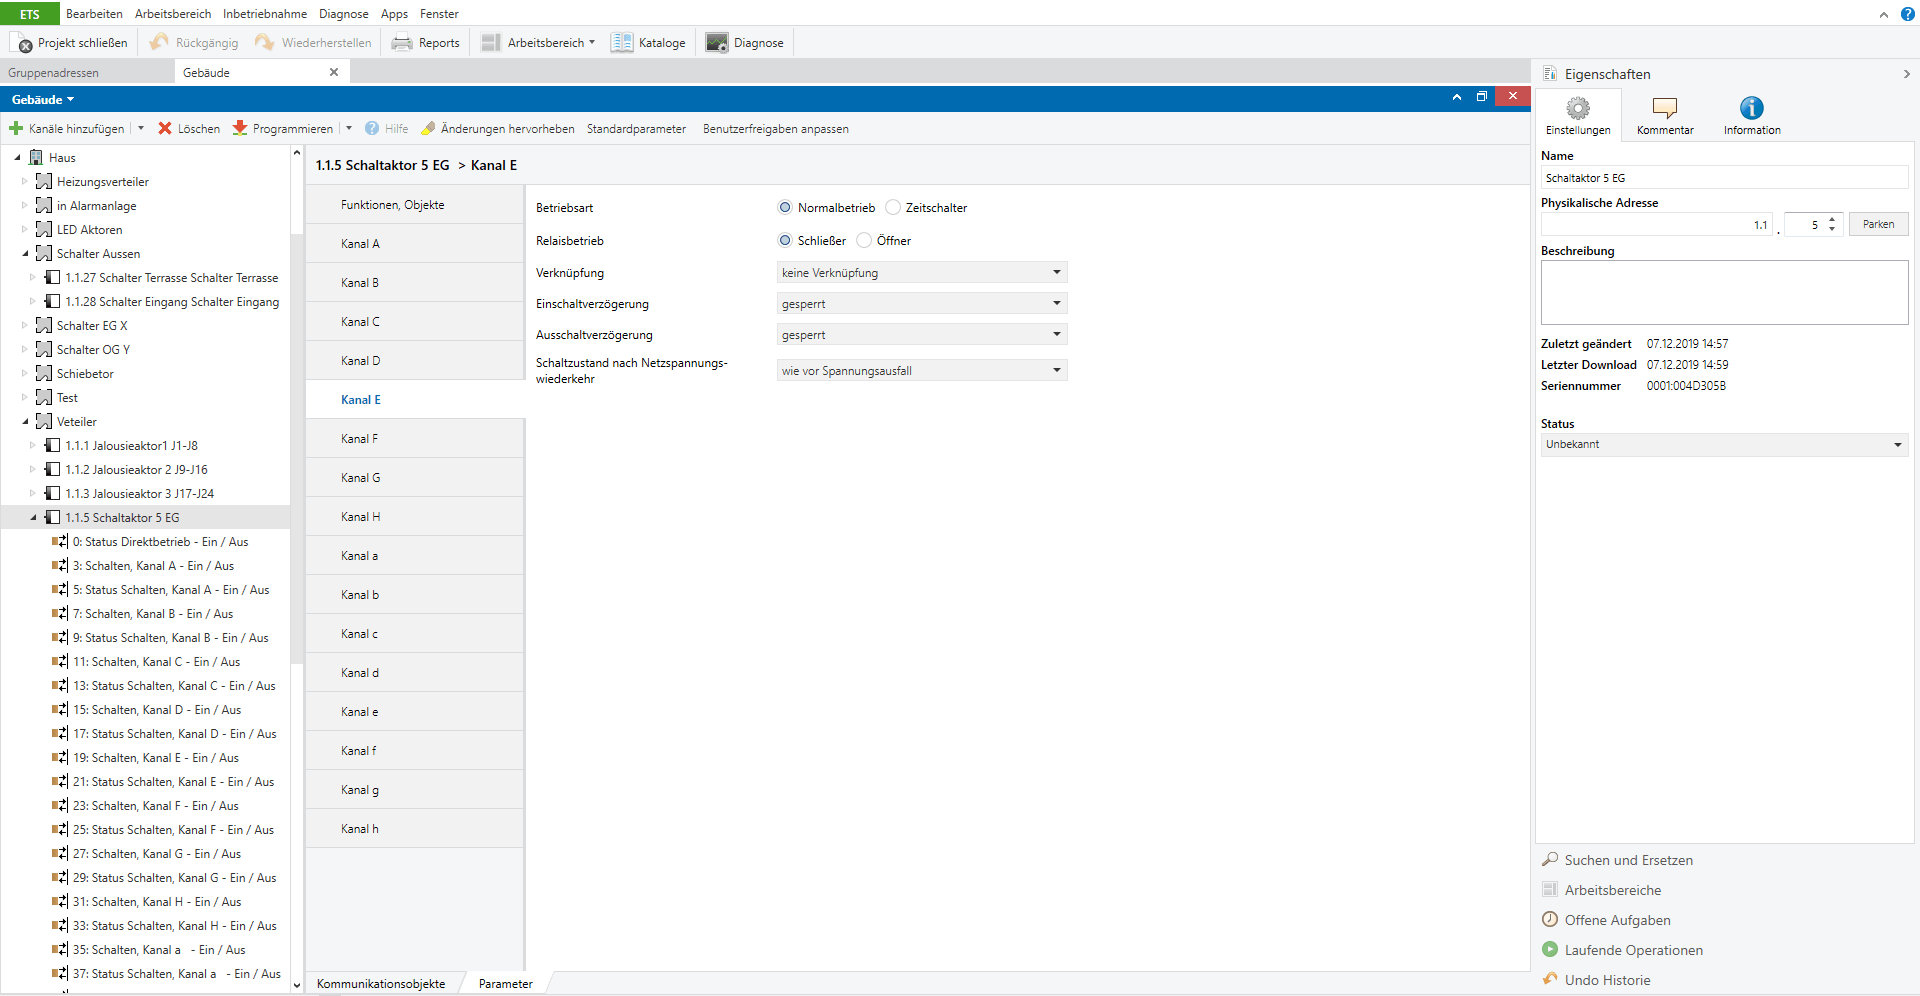Collapse the Schalter Aussen tree node
Image resolution: width=1920 pixels, height=996 pixels.
pos(25,254)
